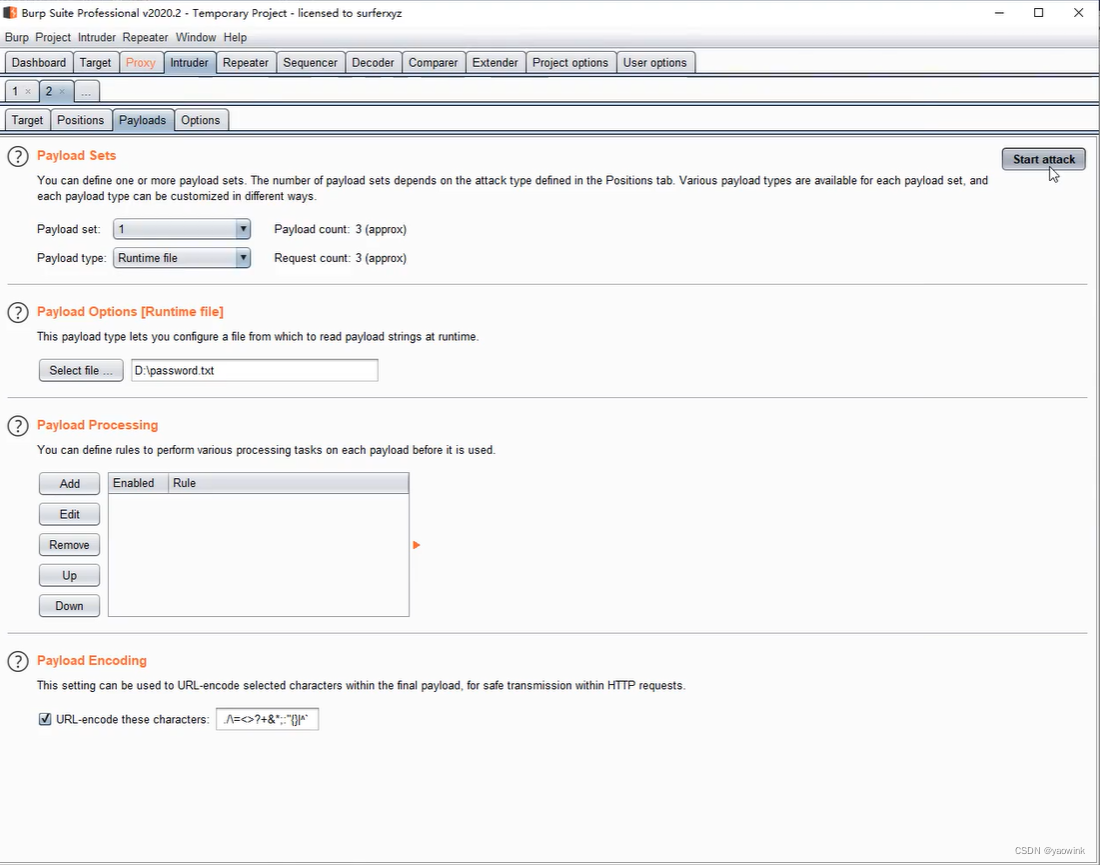
Task: Switch to the Sequencer tab
Action: click(x=310, y=62)
